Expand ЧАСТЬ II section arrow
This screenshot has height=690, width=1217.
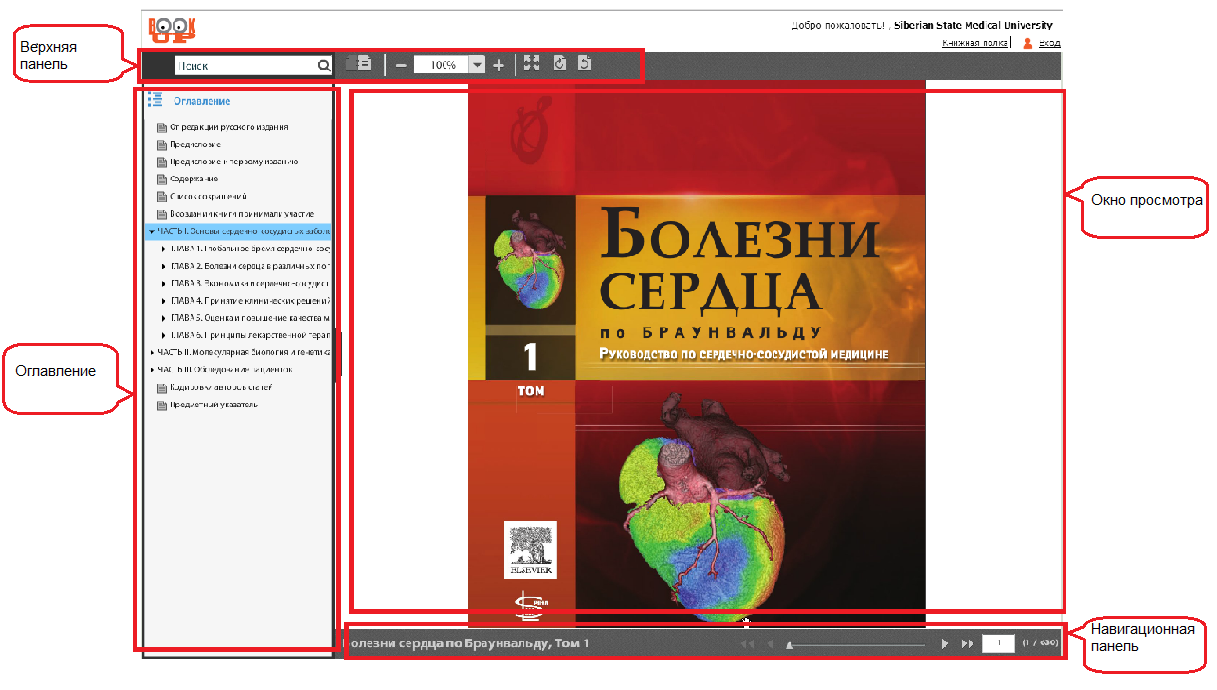coord(151,352)
